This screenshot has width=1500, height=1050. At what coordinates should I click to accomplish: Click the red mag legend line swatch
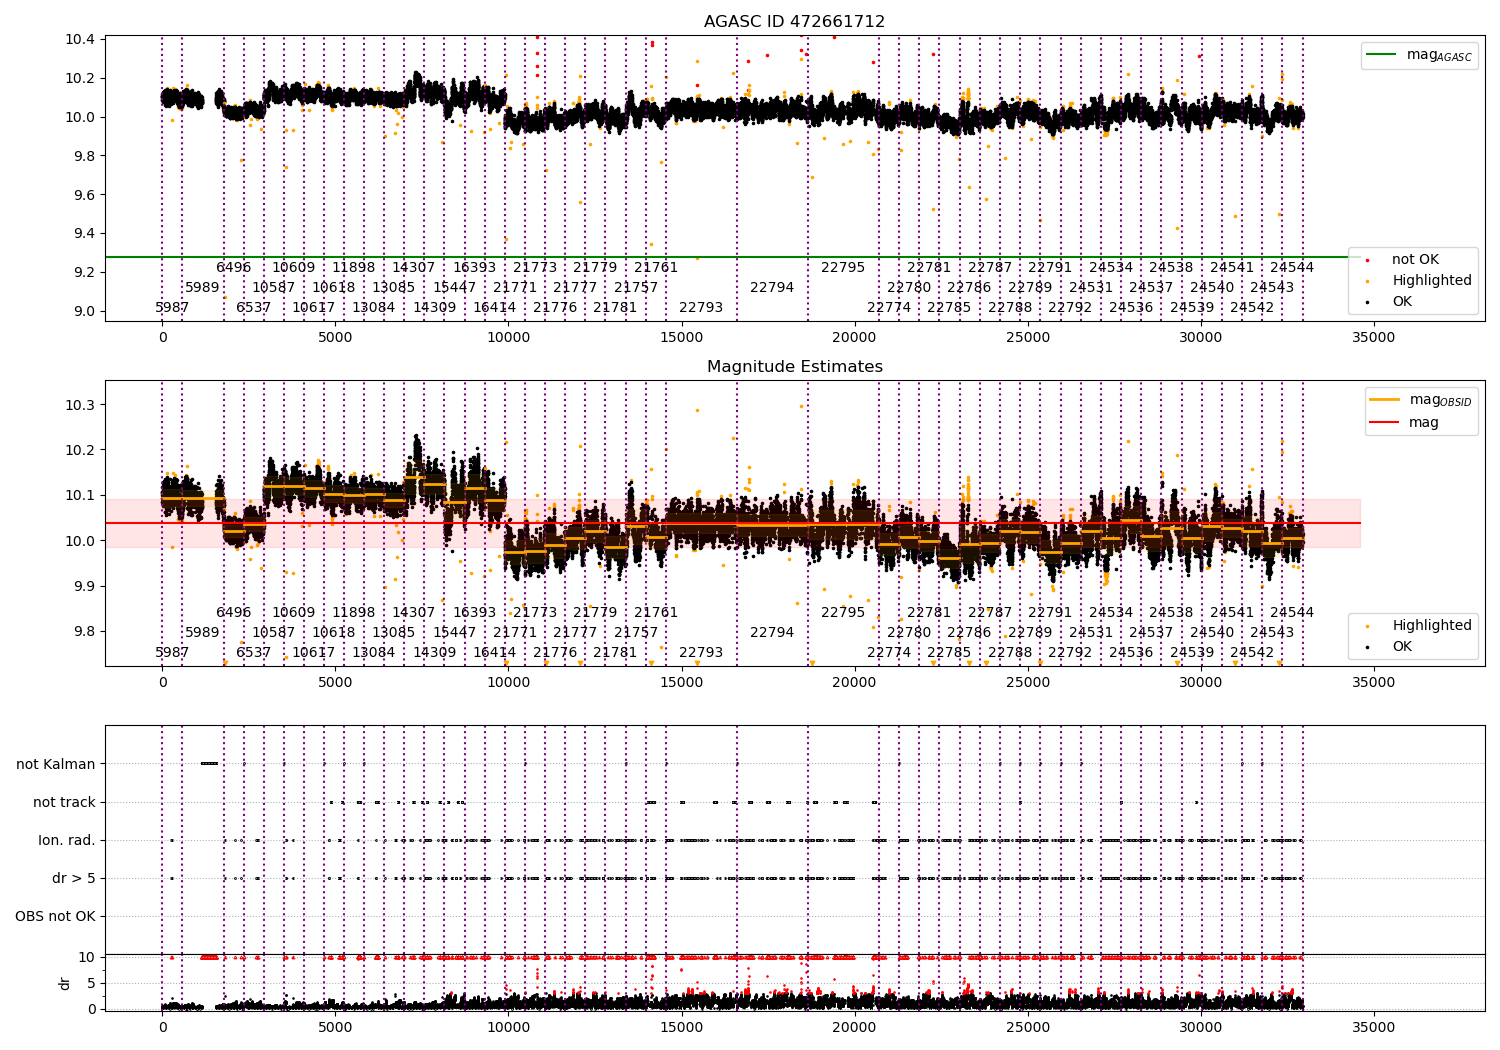pyautogui.click(x=1385, y=422)
